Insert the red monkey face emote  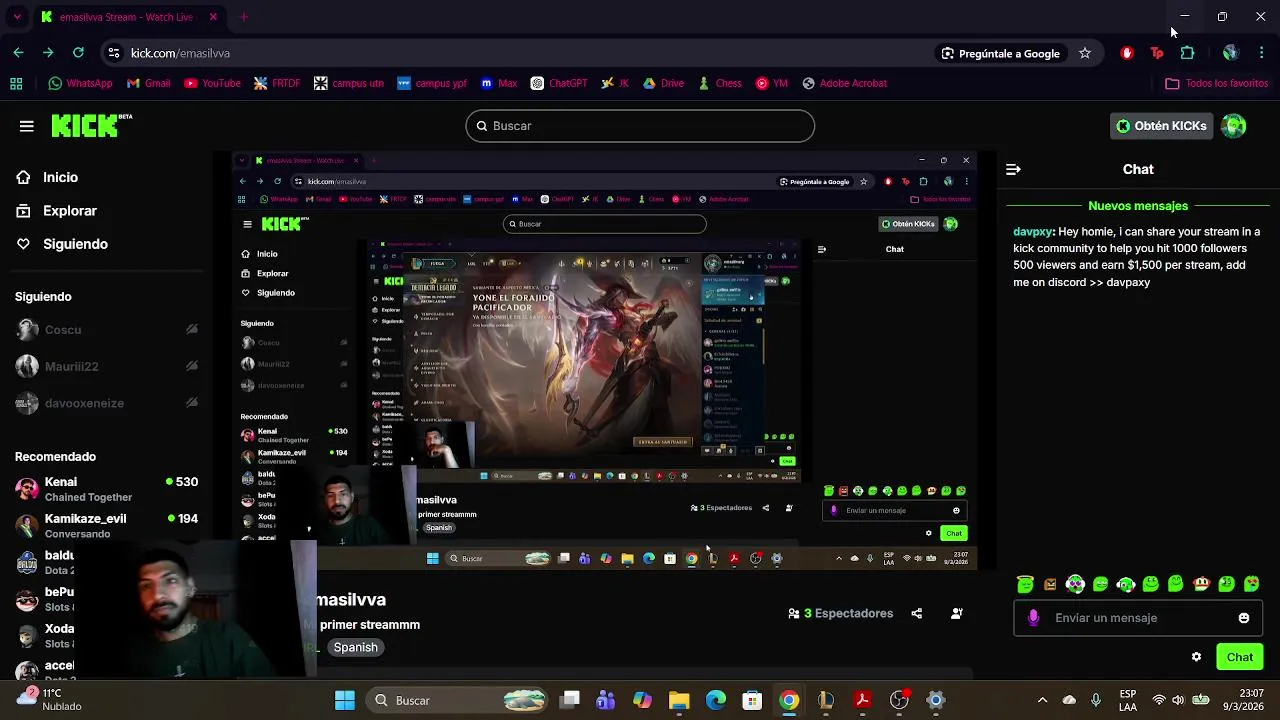point(1202,584)
